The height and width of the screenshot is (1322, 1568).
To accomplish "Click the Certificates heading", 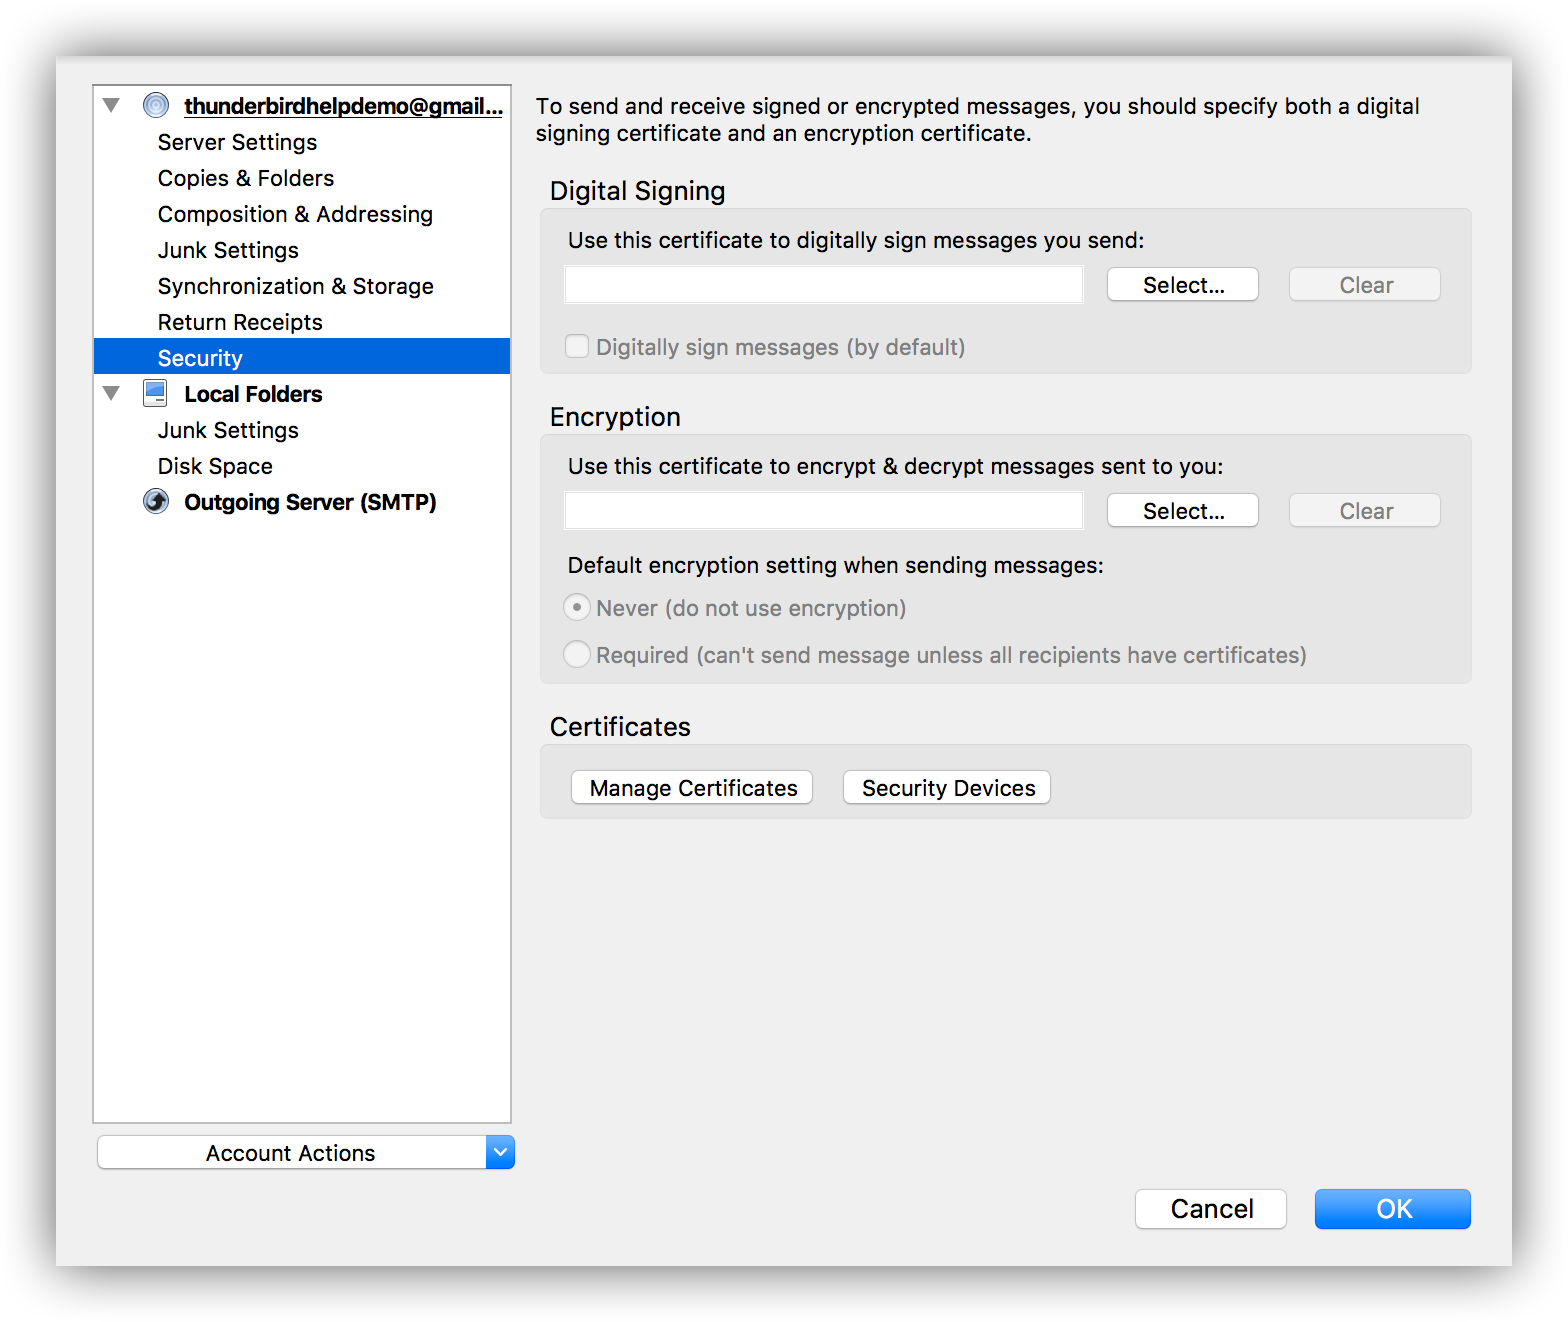I will (x=620, y=727).
